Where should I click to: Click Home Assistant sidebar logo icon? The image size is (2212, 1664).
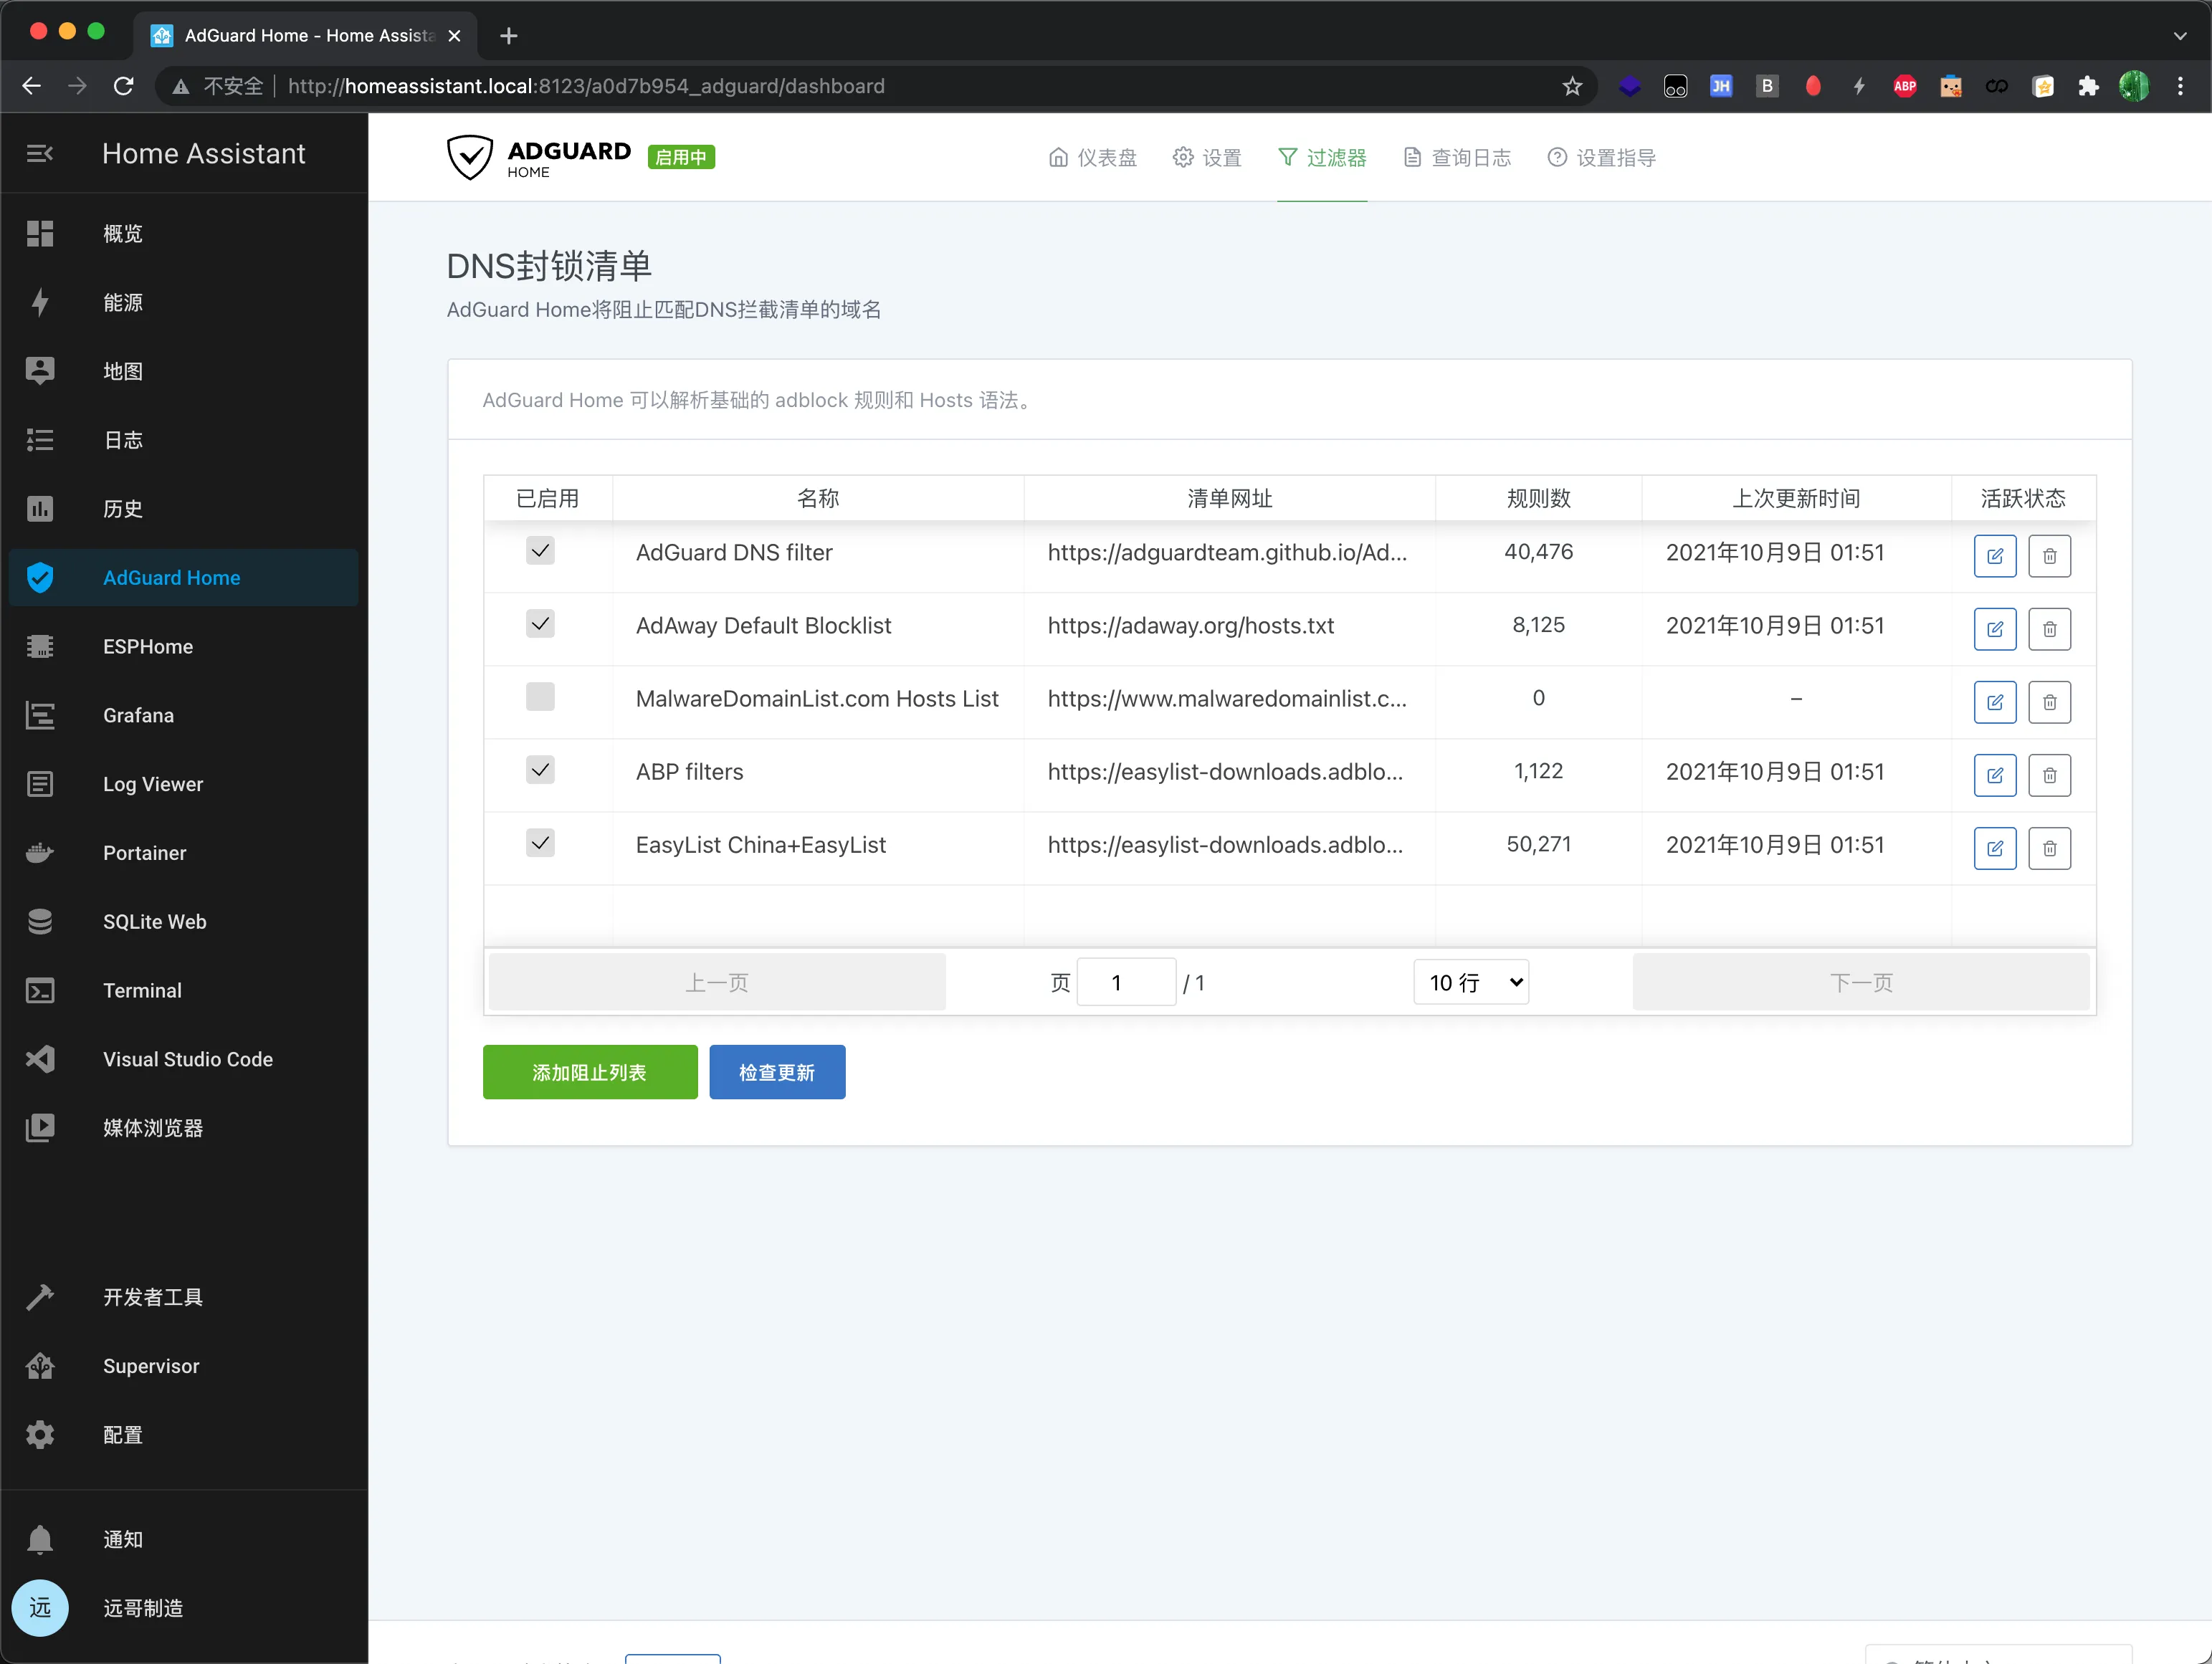point(44,154)
